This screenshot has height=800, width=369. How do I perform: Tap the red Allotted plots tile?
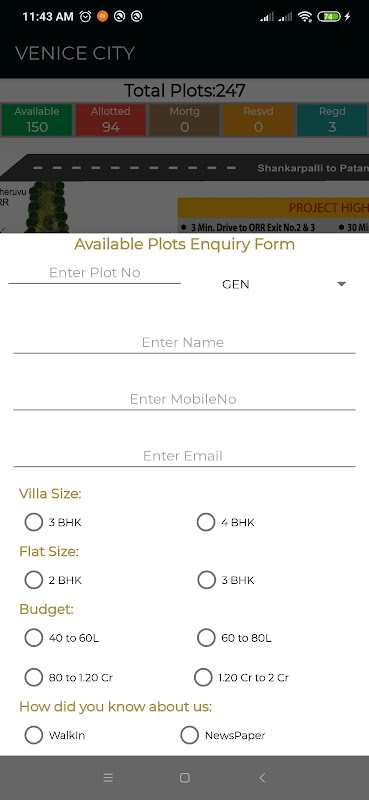[x=111, y=119]
